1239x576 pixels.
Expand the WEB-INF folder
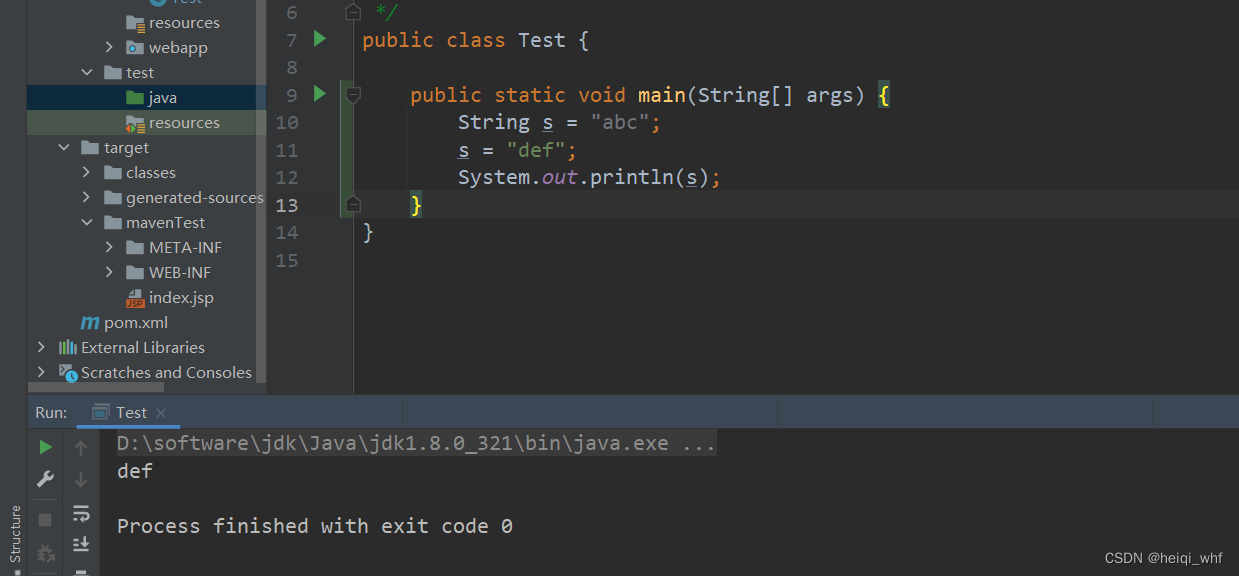(x=110, y=272)
